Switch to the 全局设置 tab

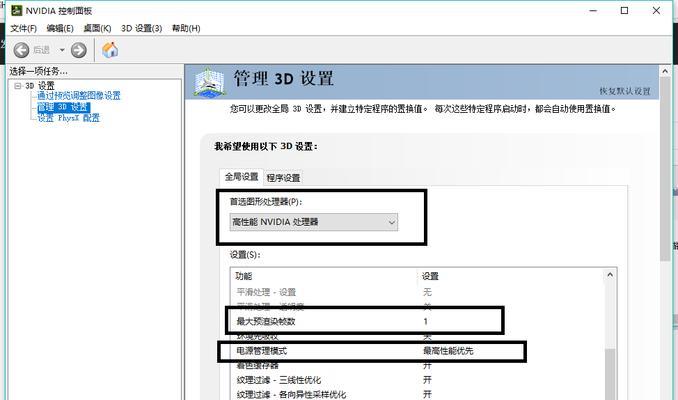pyautogui.click(x=241, y=176)
